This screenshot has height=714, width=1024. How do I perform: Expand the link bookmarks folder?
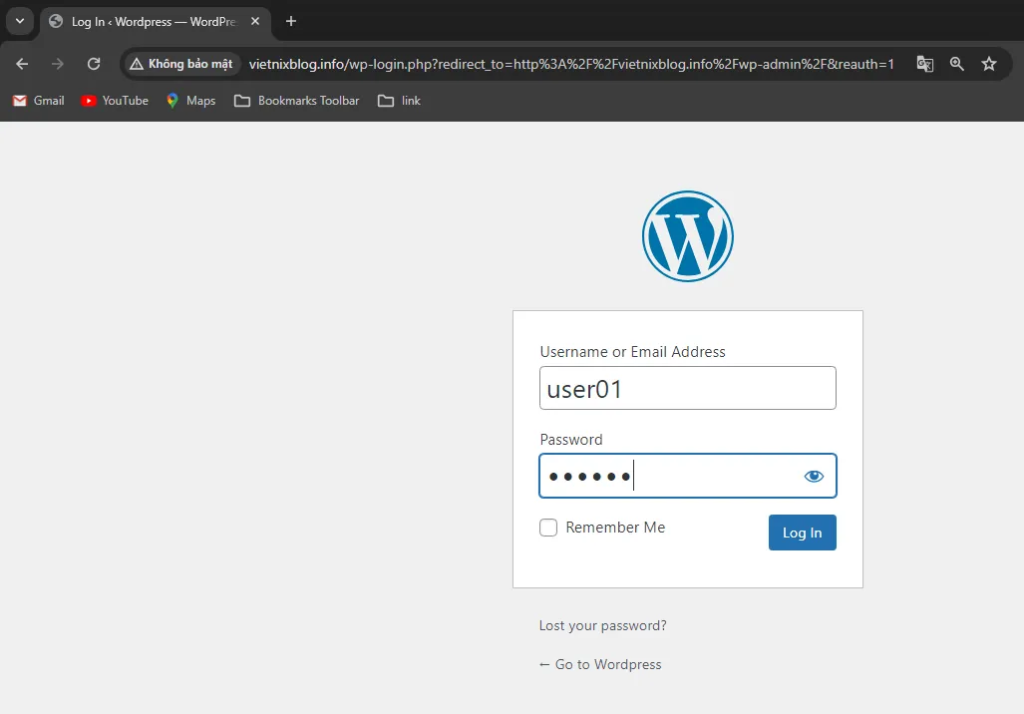(399, 101)
